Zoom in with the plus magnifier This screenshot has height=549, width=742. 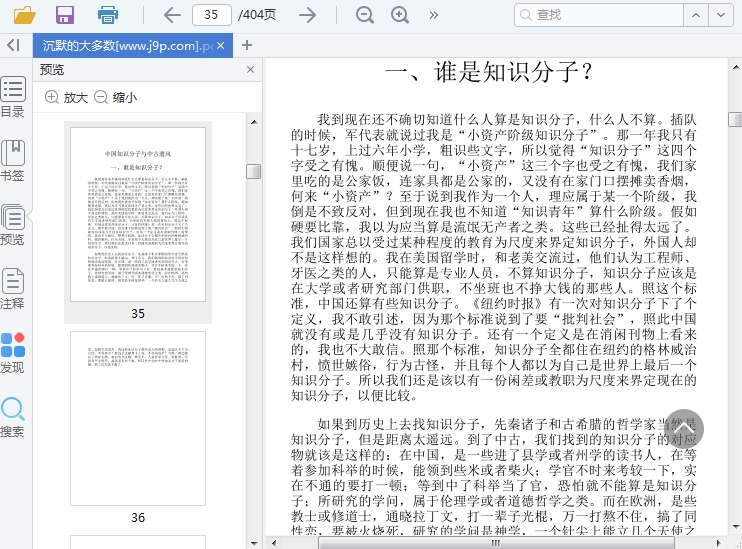pyautogui.click(x=400, y=15)
